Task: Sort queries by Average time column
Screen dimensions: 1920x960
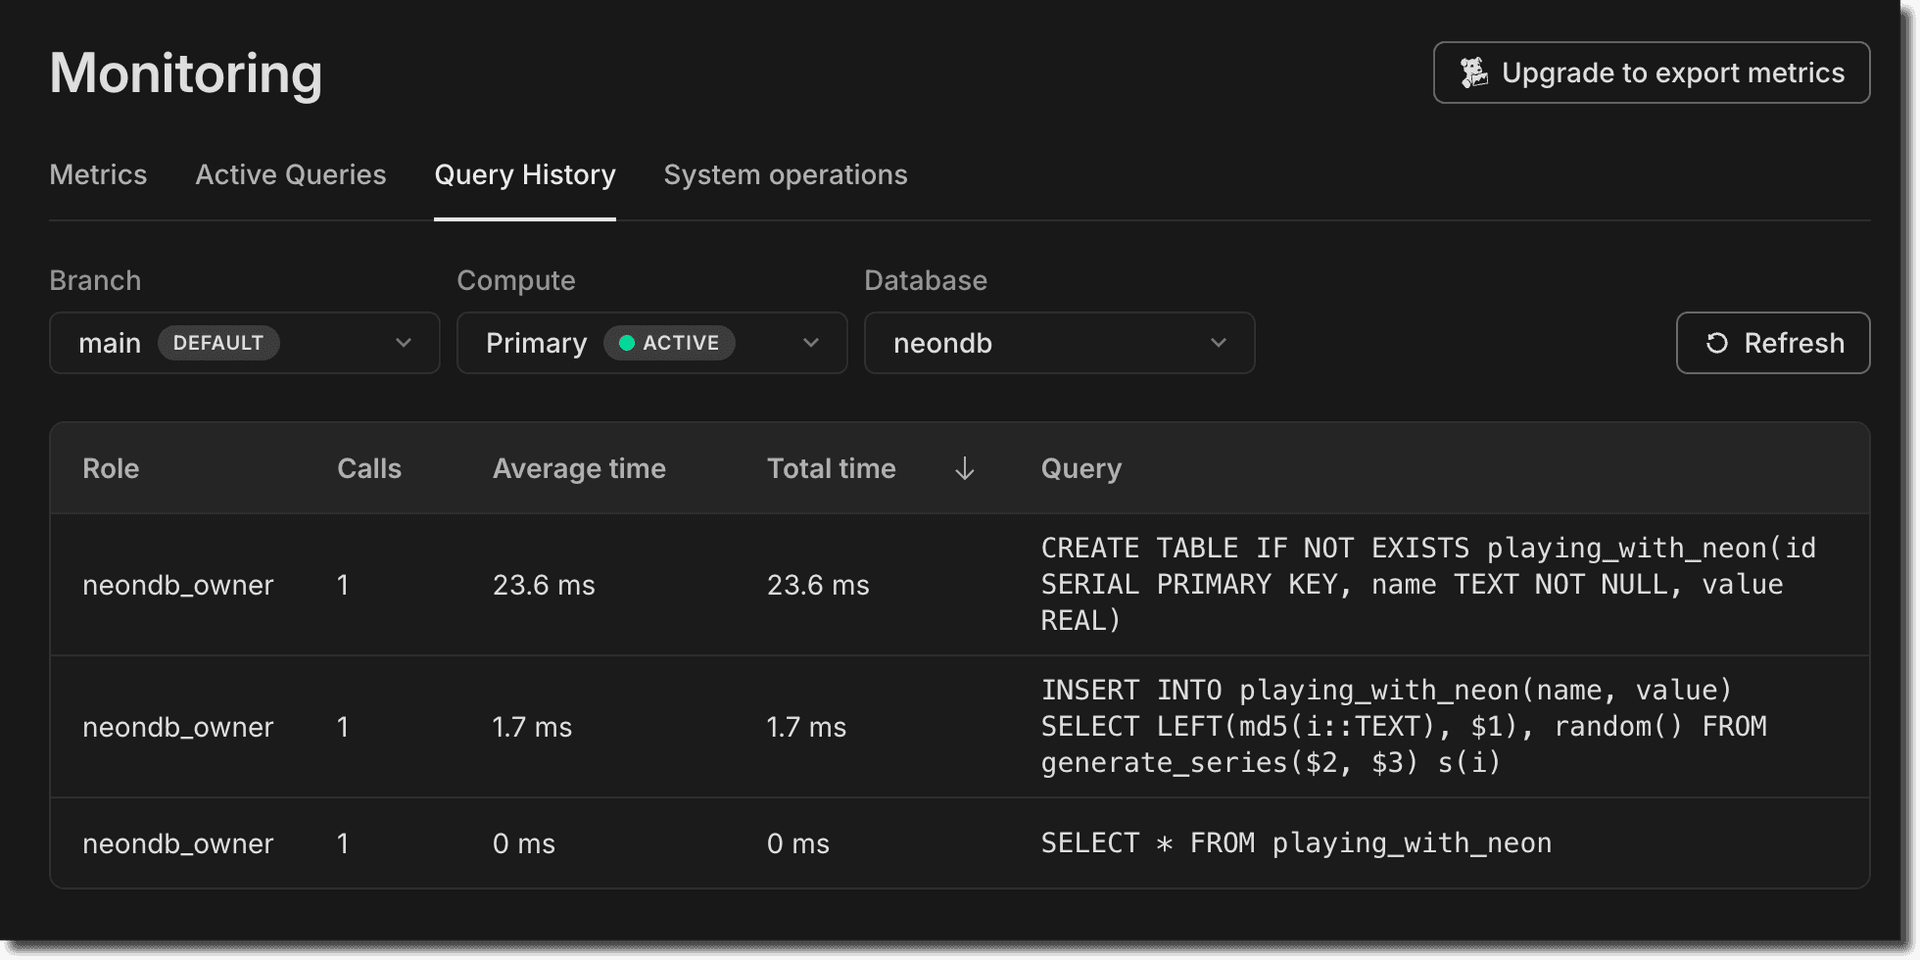Action: pos(579,468)
